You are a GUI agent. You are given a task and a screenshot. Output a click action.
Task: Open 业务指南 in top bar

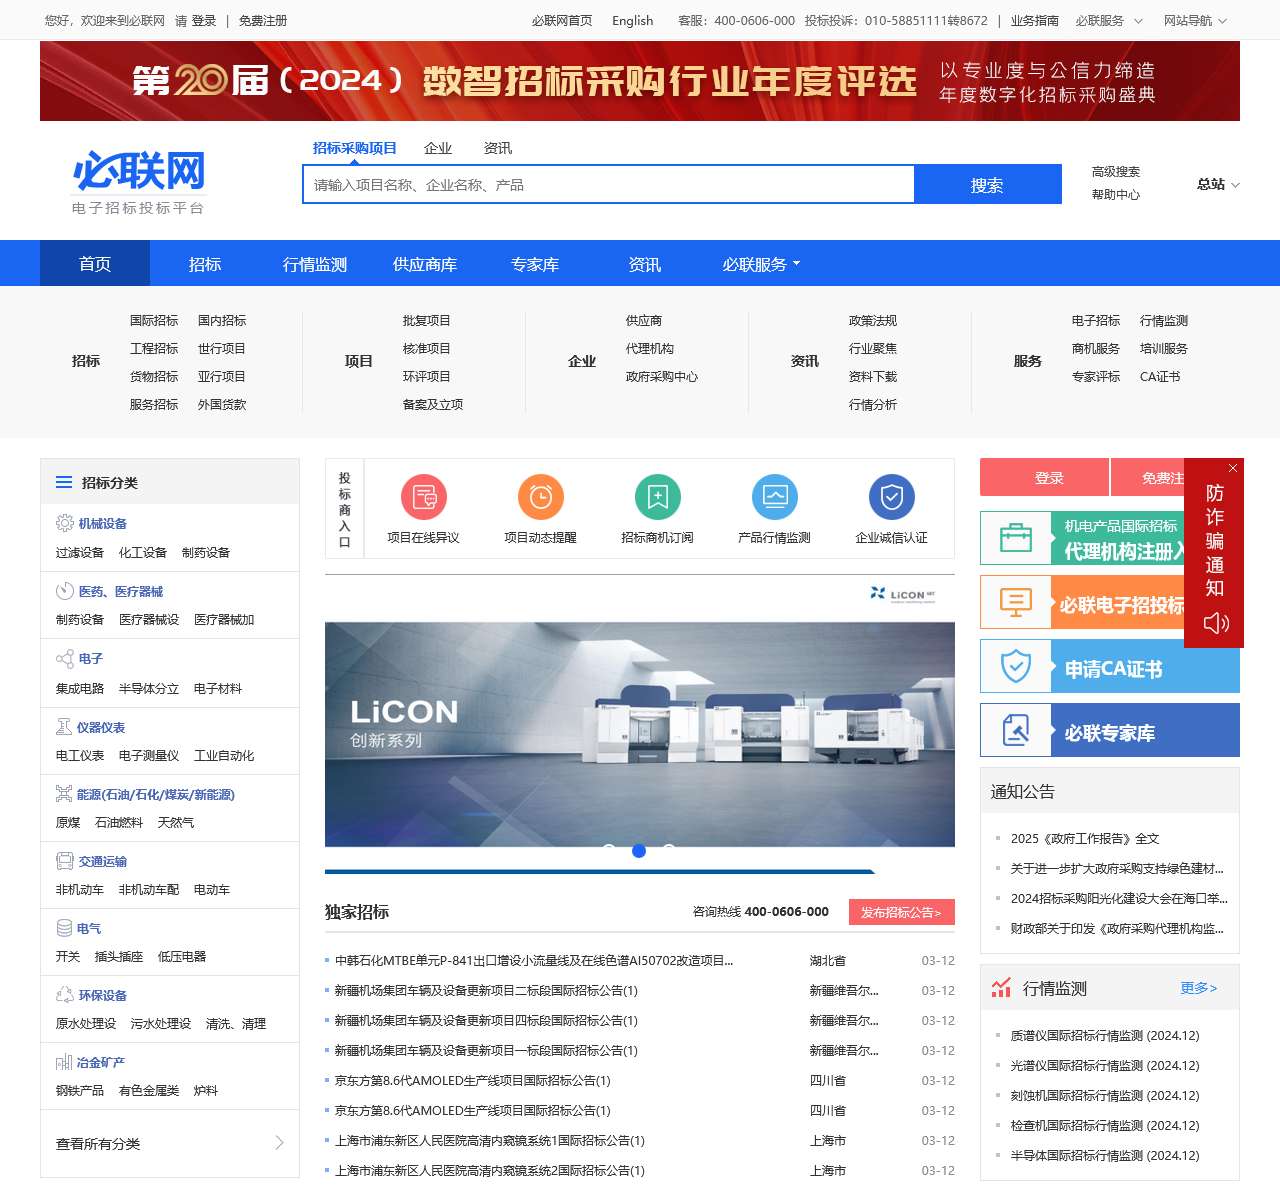coord(1034,20)
